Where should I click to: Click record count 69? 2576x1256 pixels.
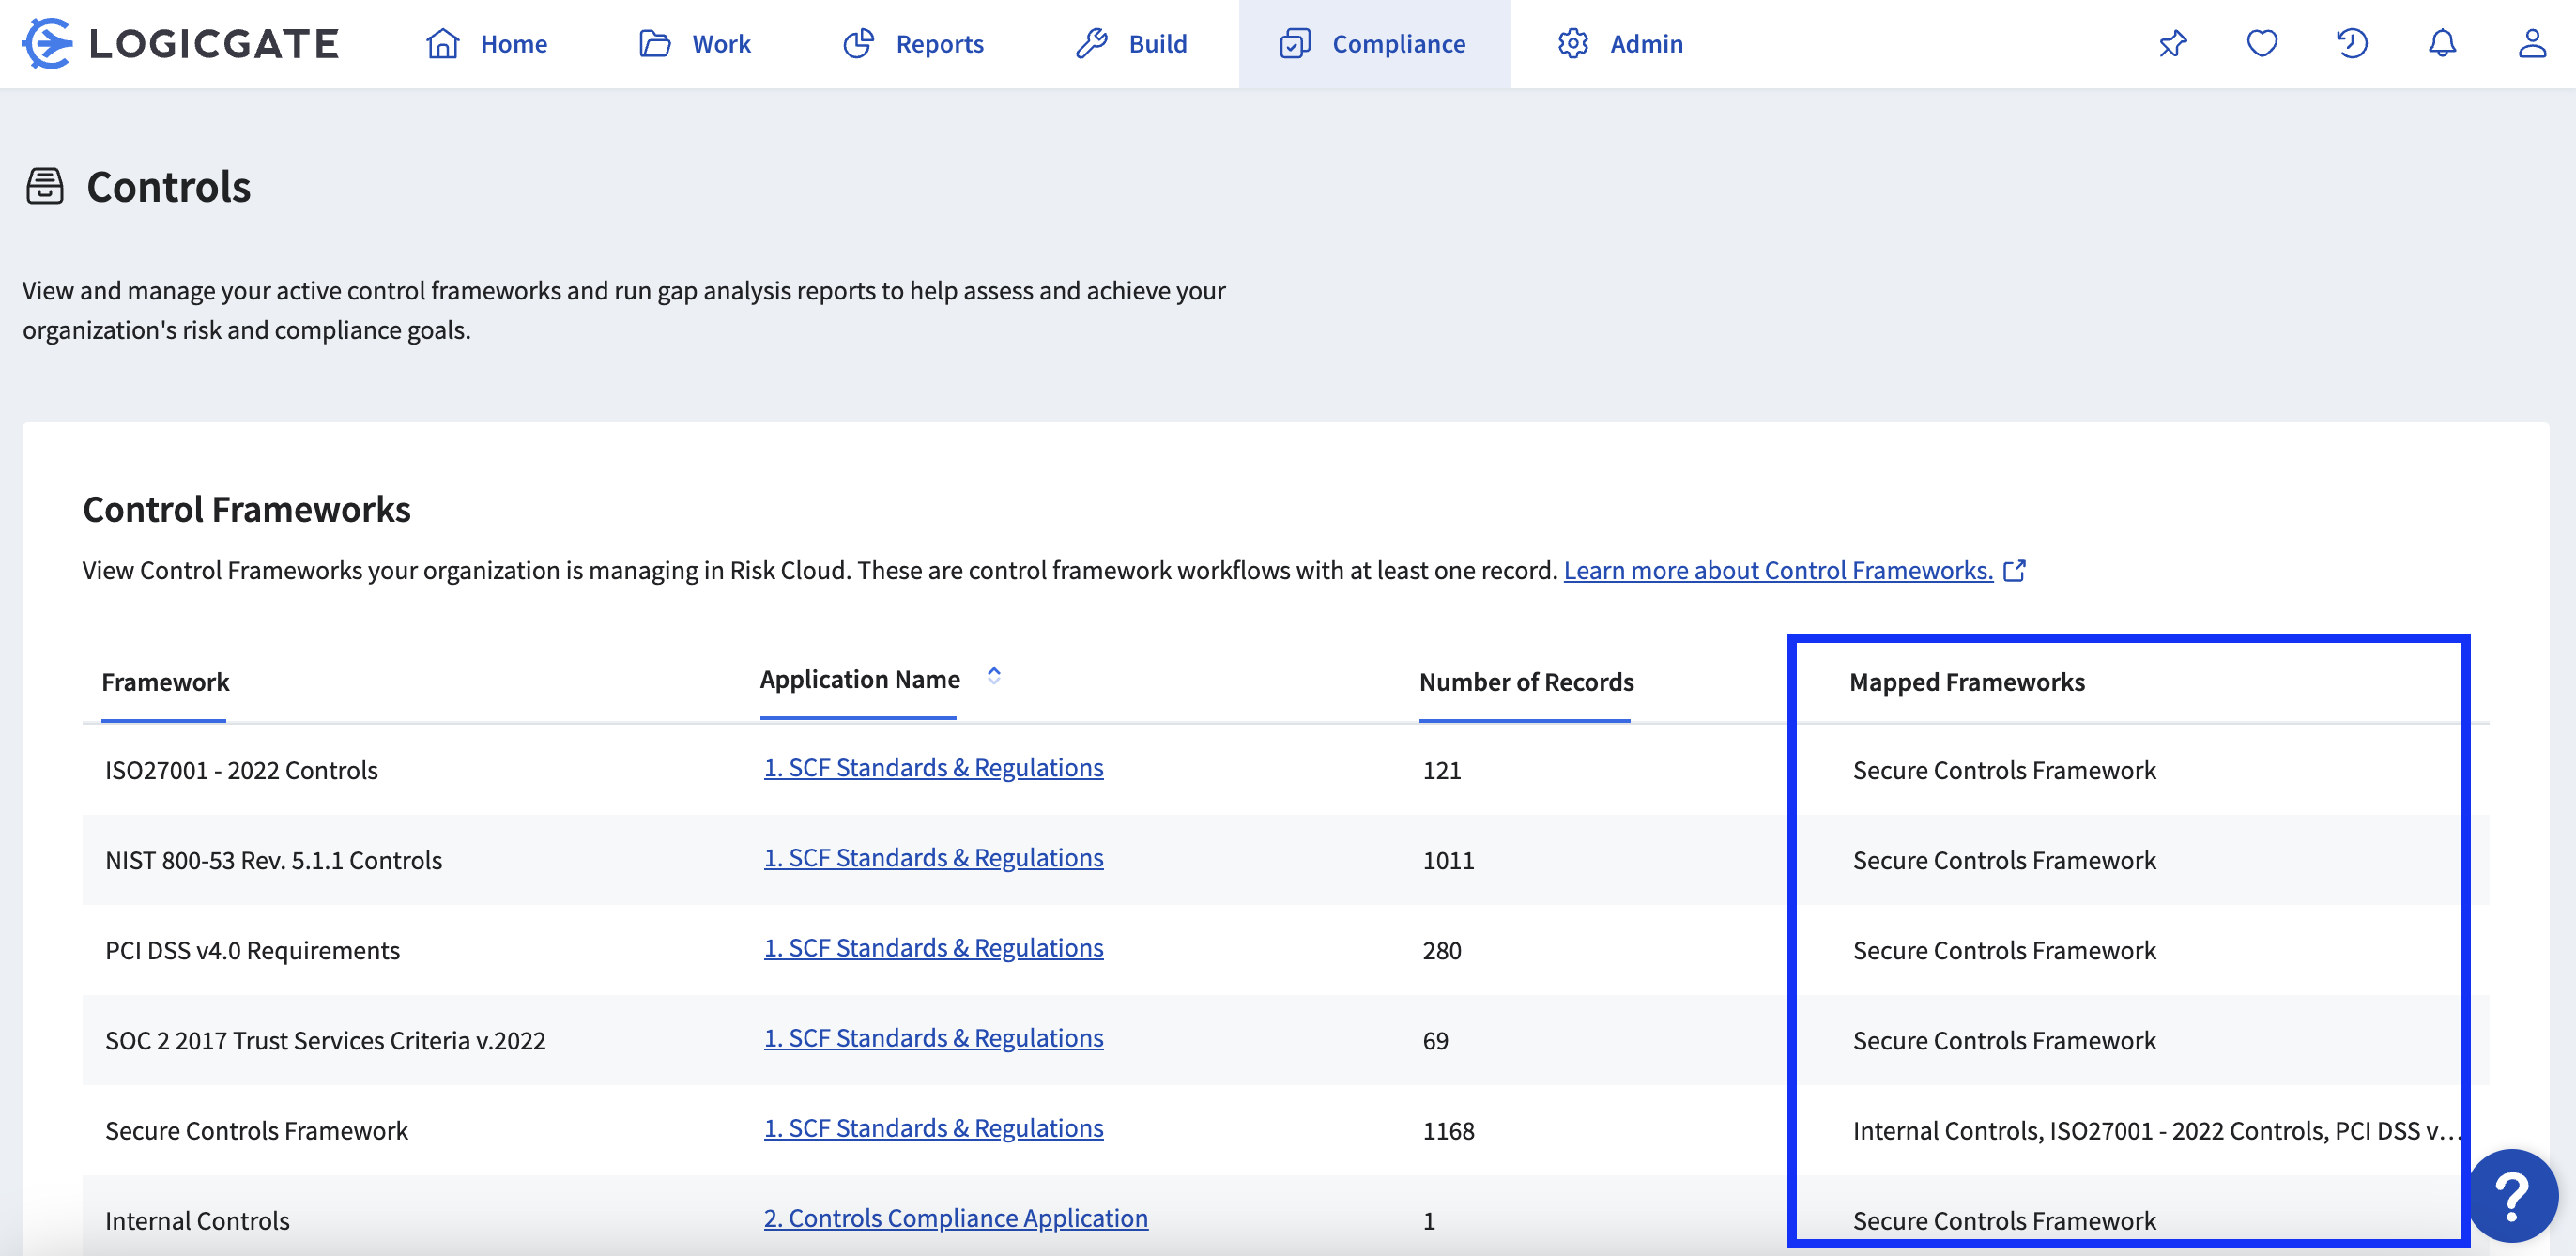1435,1041
